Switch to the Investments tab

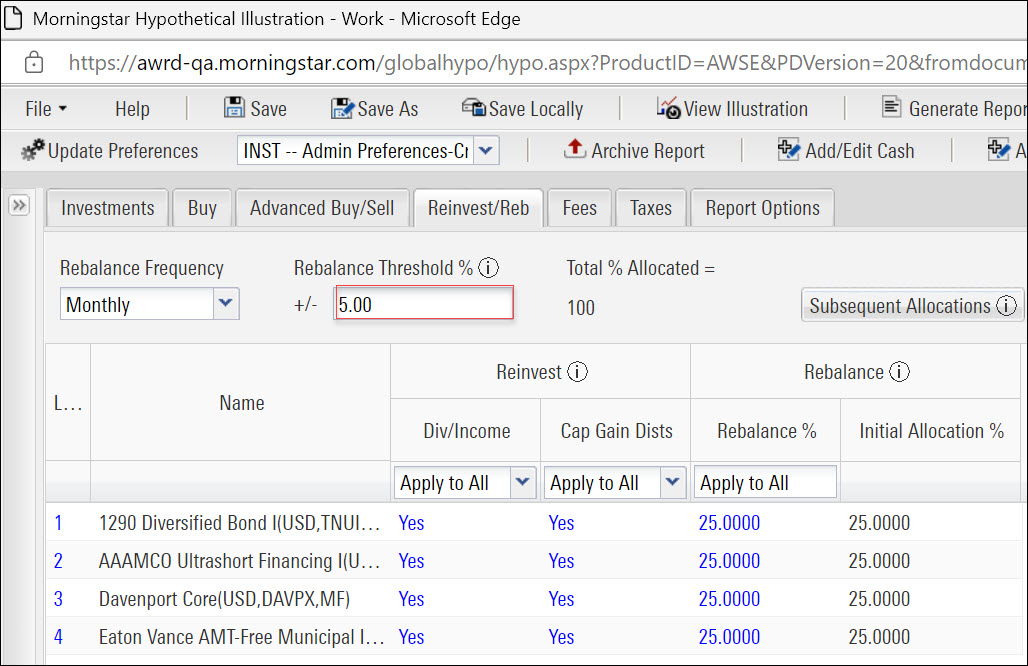tap(108, 208)
